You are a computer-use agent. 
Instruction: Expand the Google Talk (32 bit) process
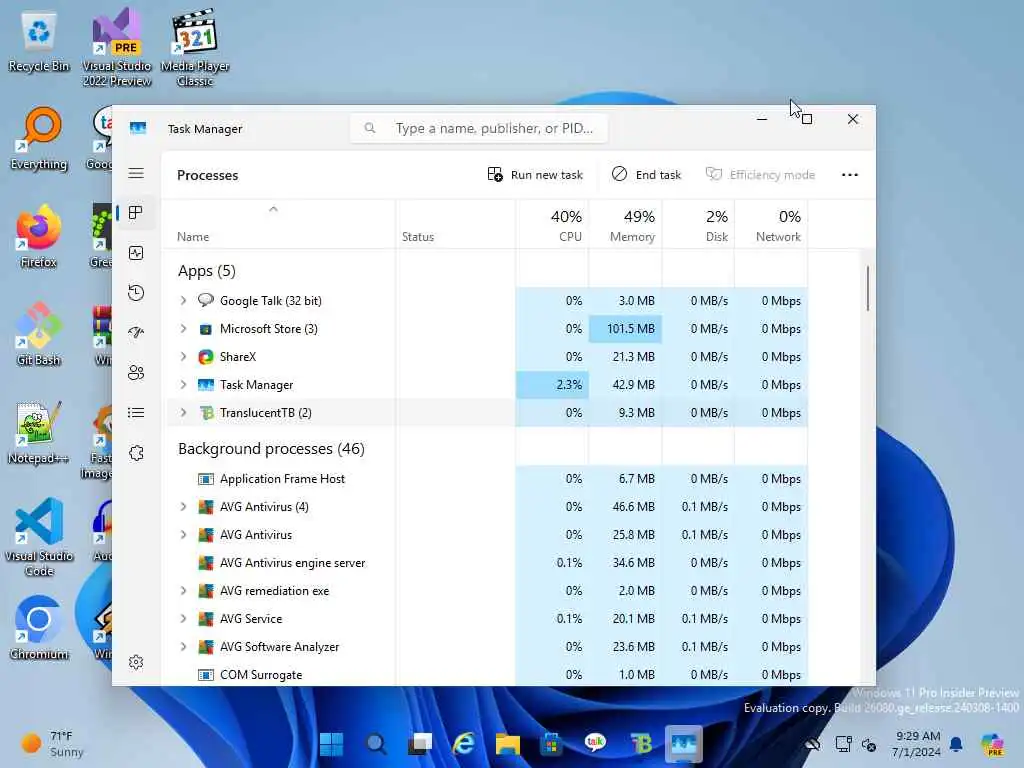[x=184, y=300]
